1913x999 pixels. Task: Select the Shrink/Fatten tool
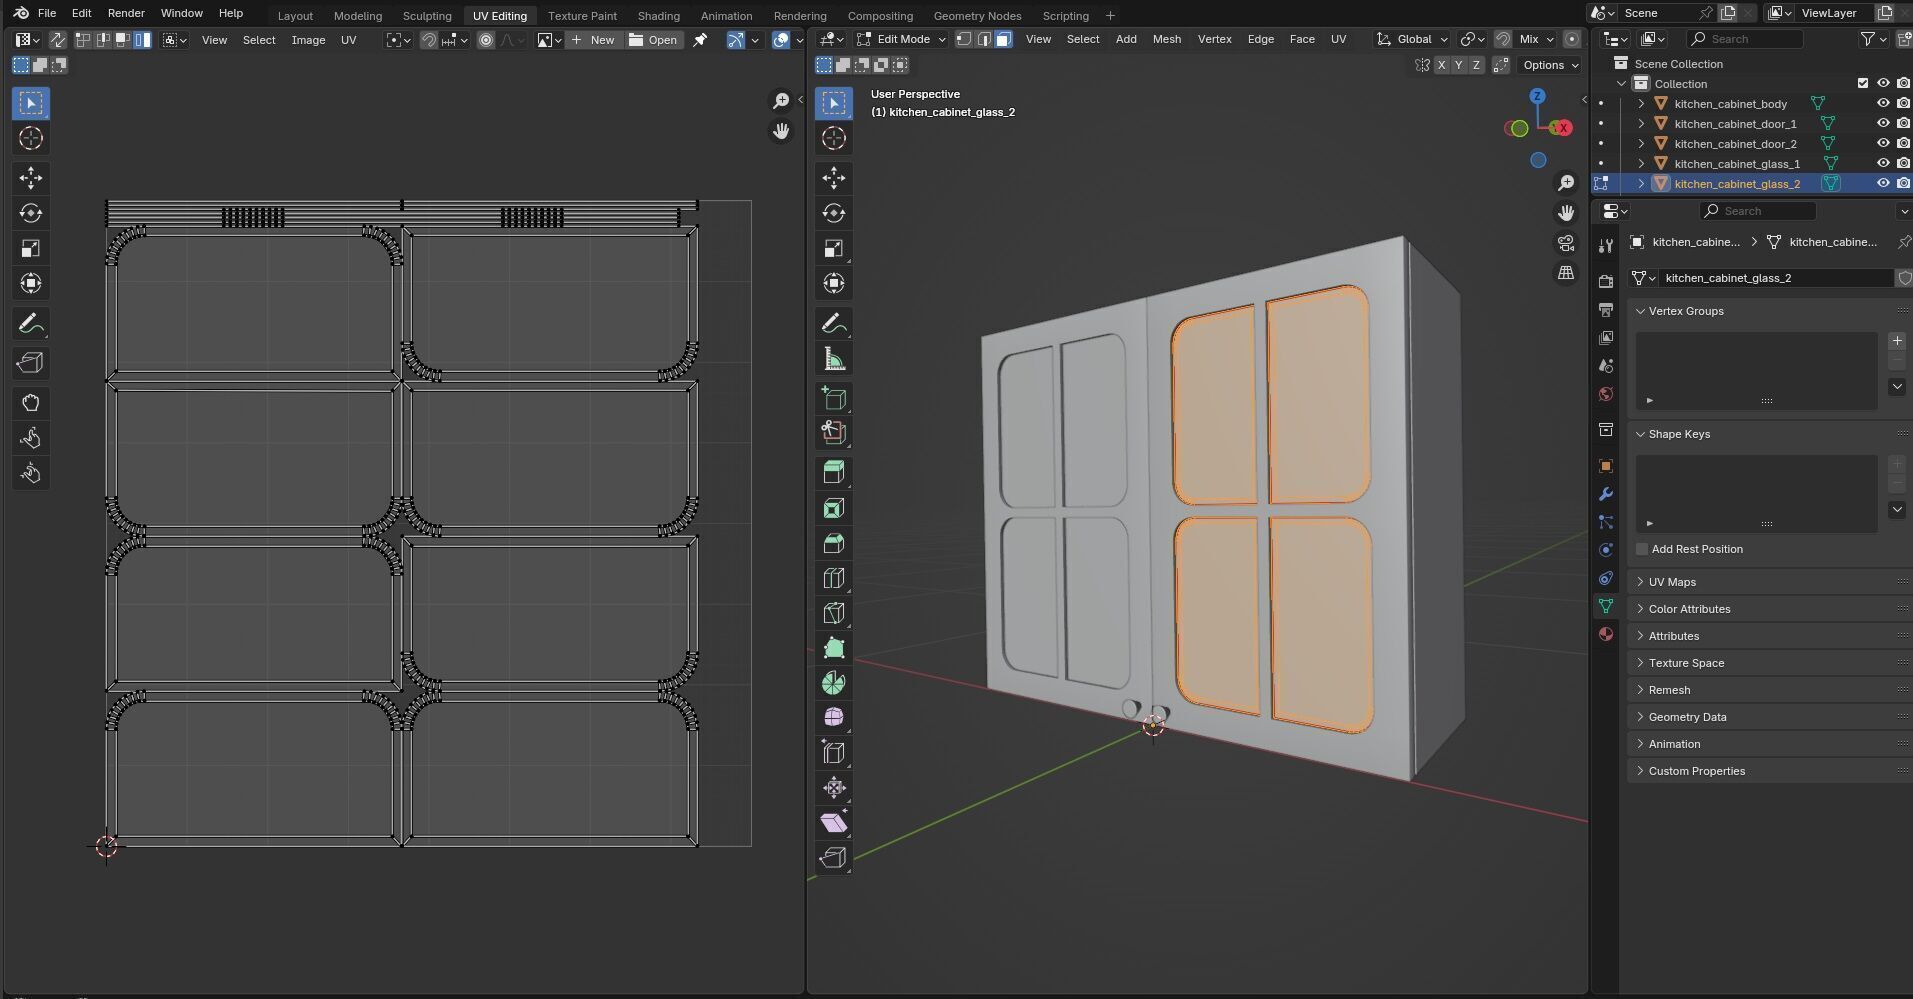click(834, 788)
